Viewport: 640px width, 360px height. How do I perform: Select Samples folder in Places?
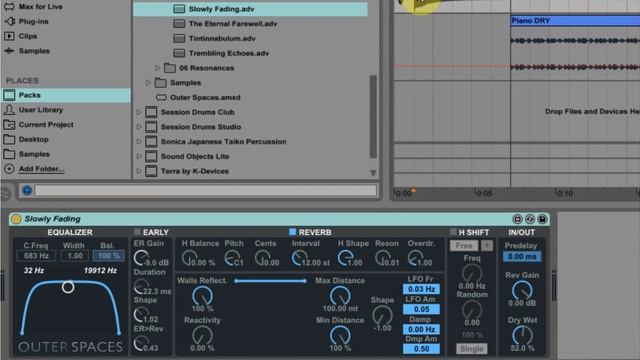pyautogui.click(x=28, y=154)
